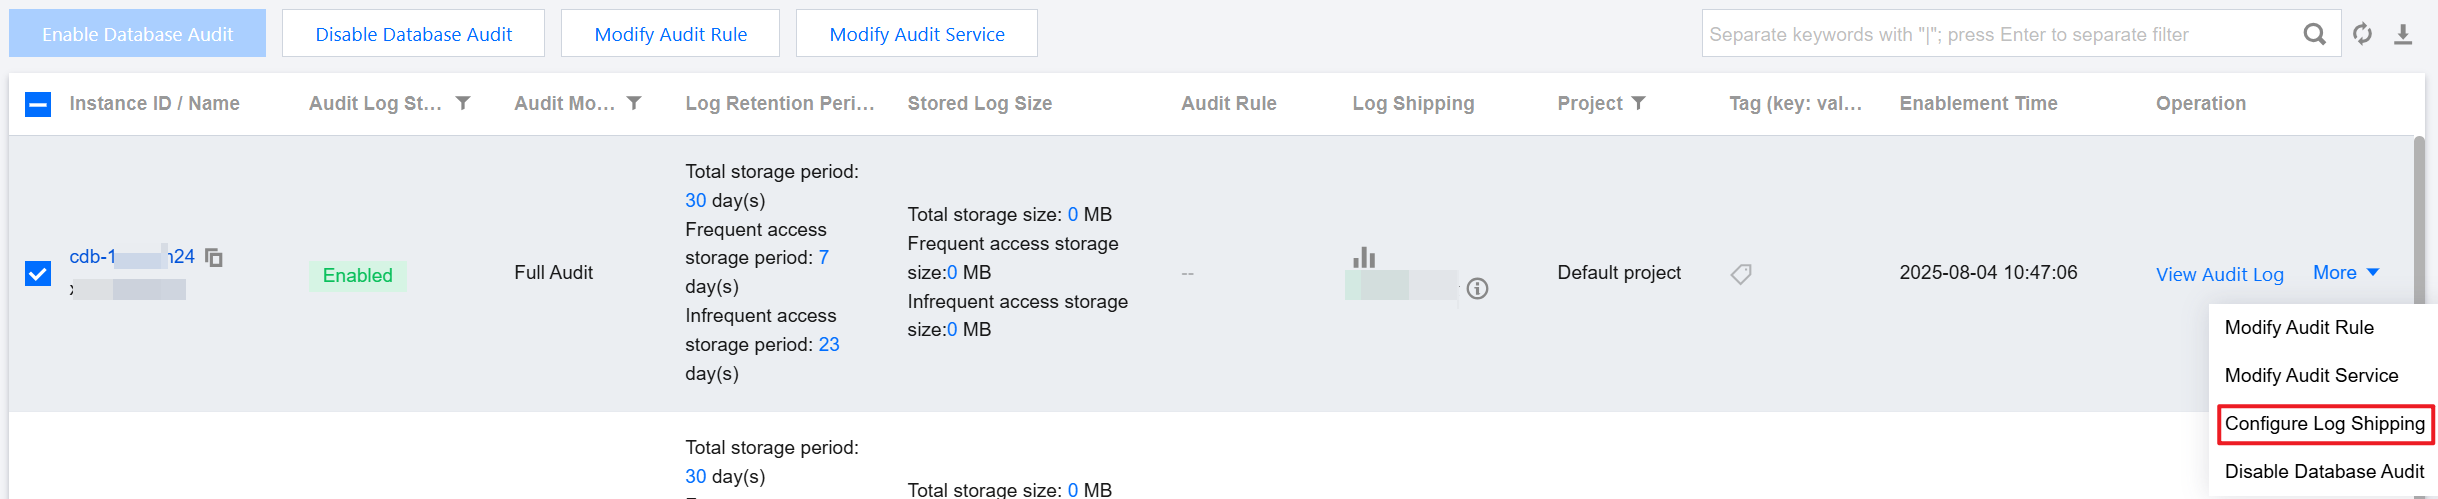Pick Disable Database Audit in the More menu
Viewport: 2438px width, 499px height.
tap(2324, 472)
